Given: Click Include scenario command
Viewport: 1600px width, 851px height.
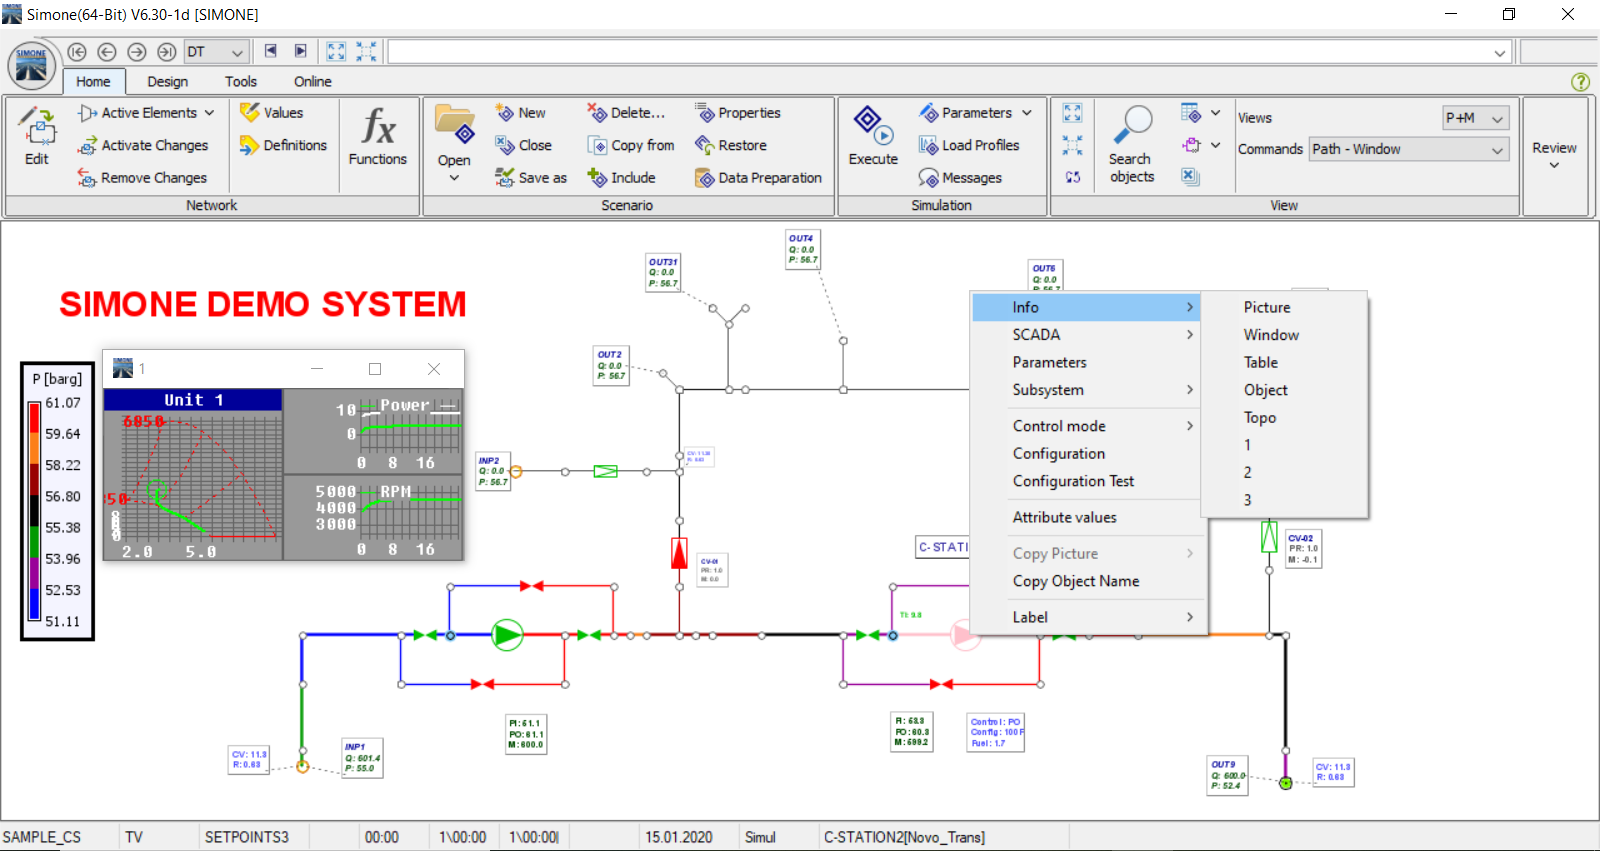Looking at the screenshot, I should (621, 178).
